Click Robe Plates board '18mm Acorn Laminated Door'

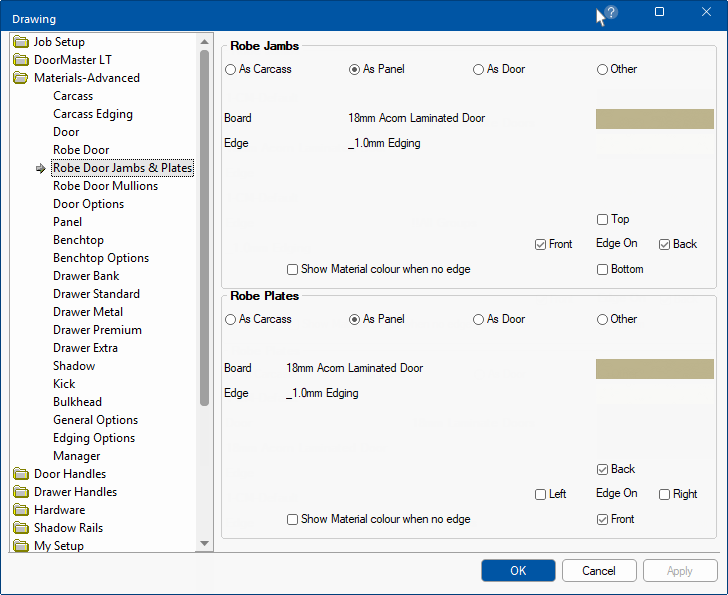click(354, 369)
